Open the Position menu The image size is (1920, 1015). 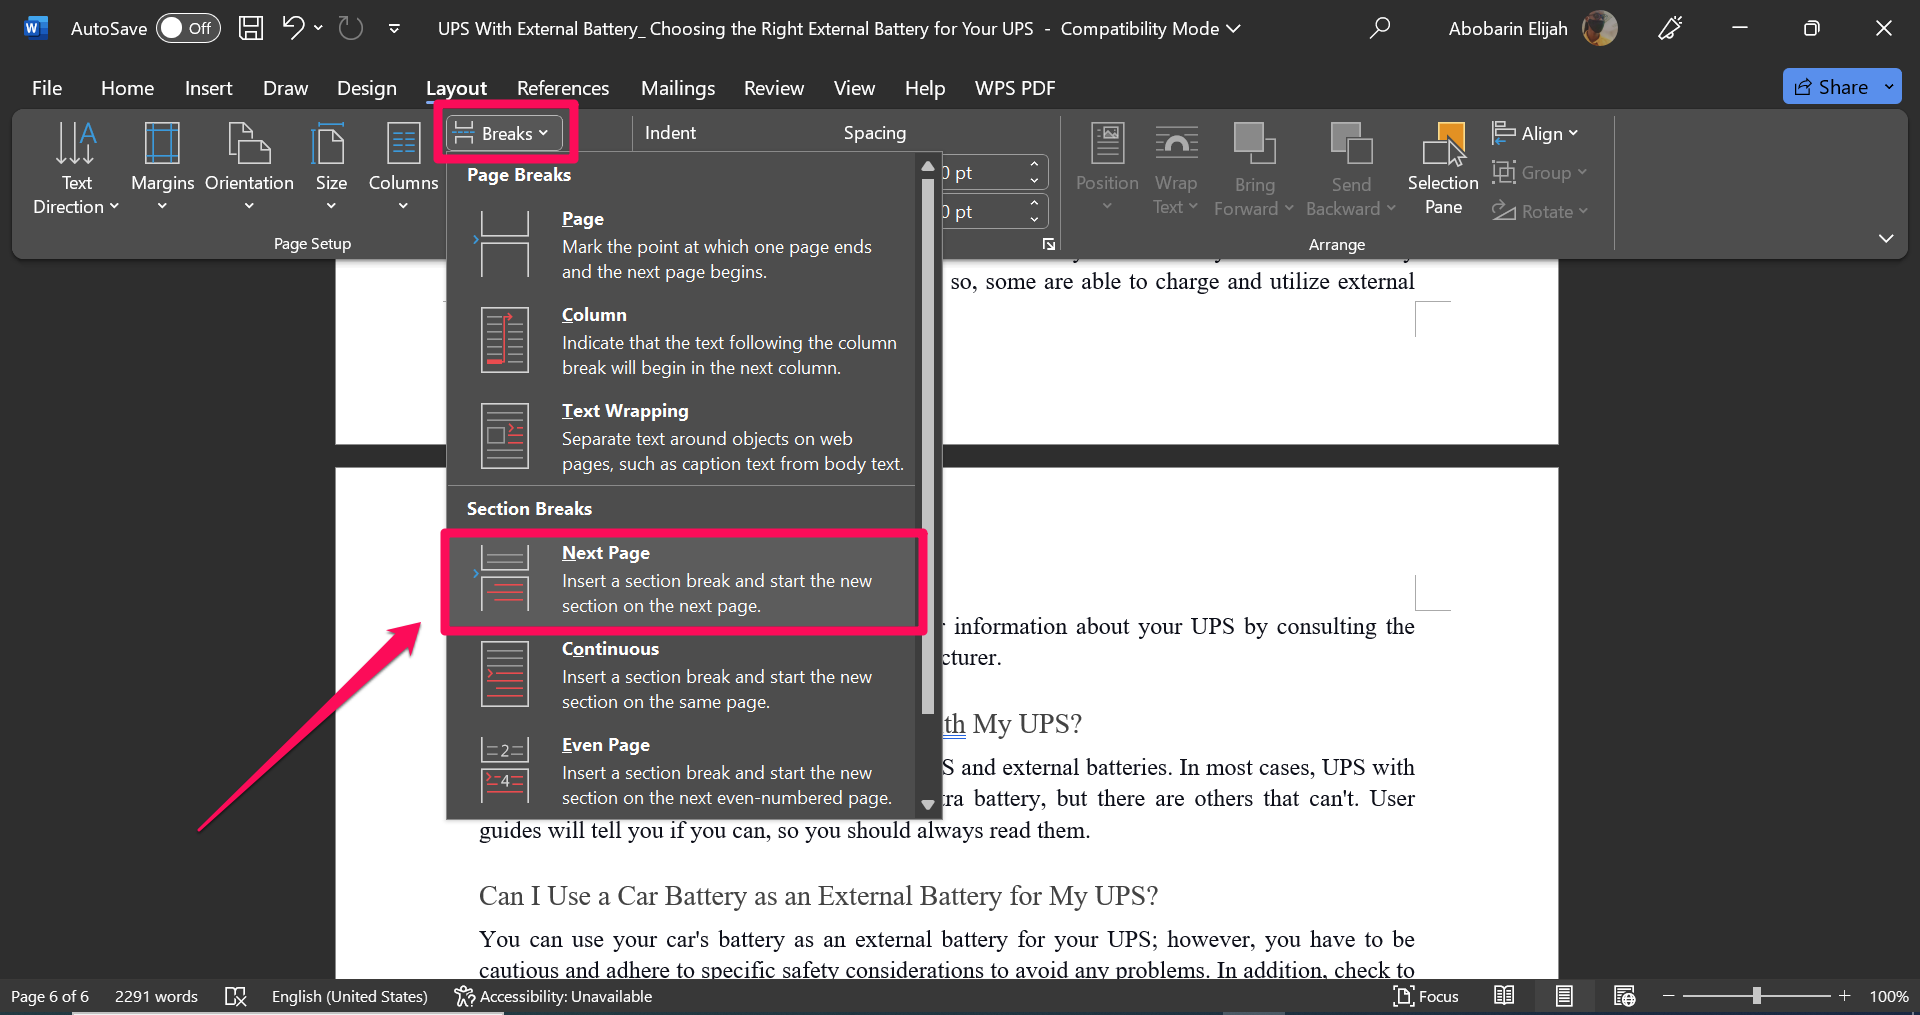click(x=1107, y=168)
